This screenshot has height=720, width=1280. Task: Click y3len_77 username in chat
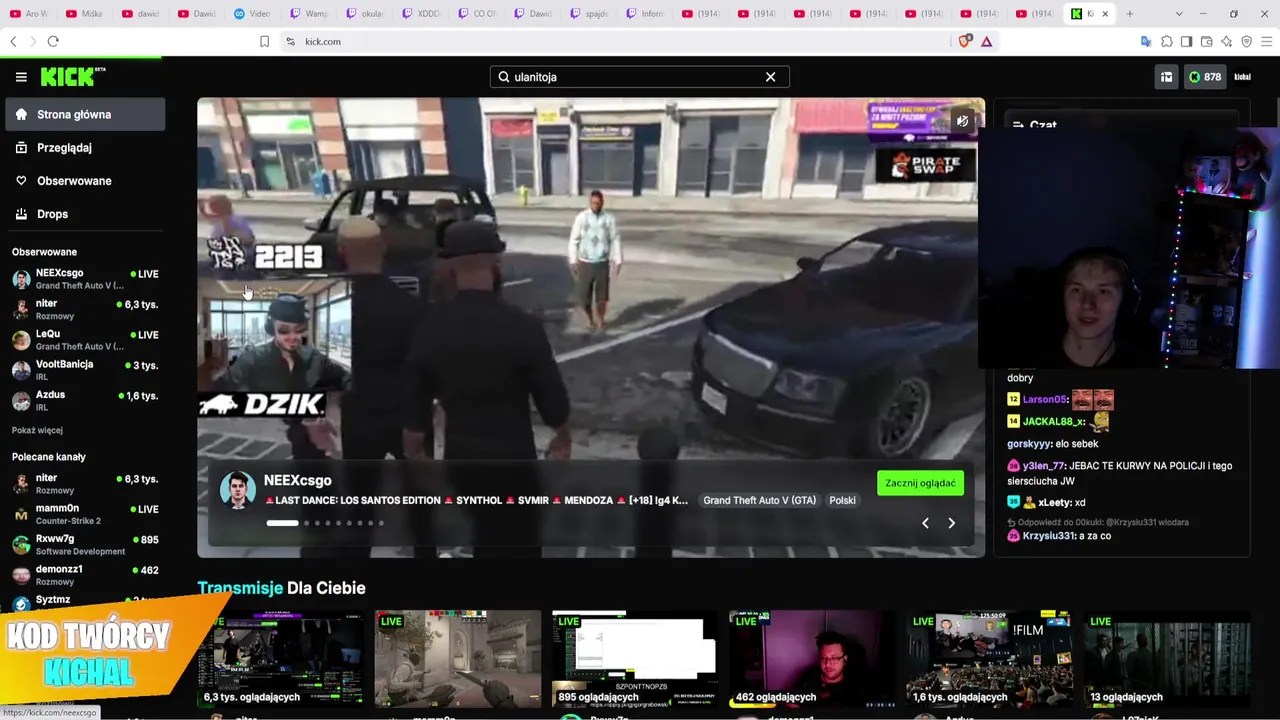pyautogui.click(x=1044, y=466)
